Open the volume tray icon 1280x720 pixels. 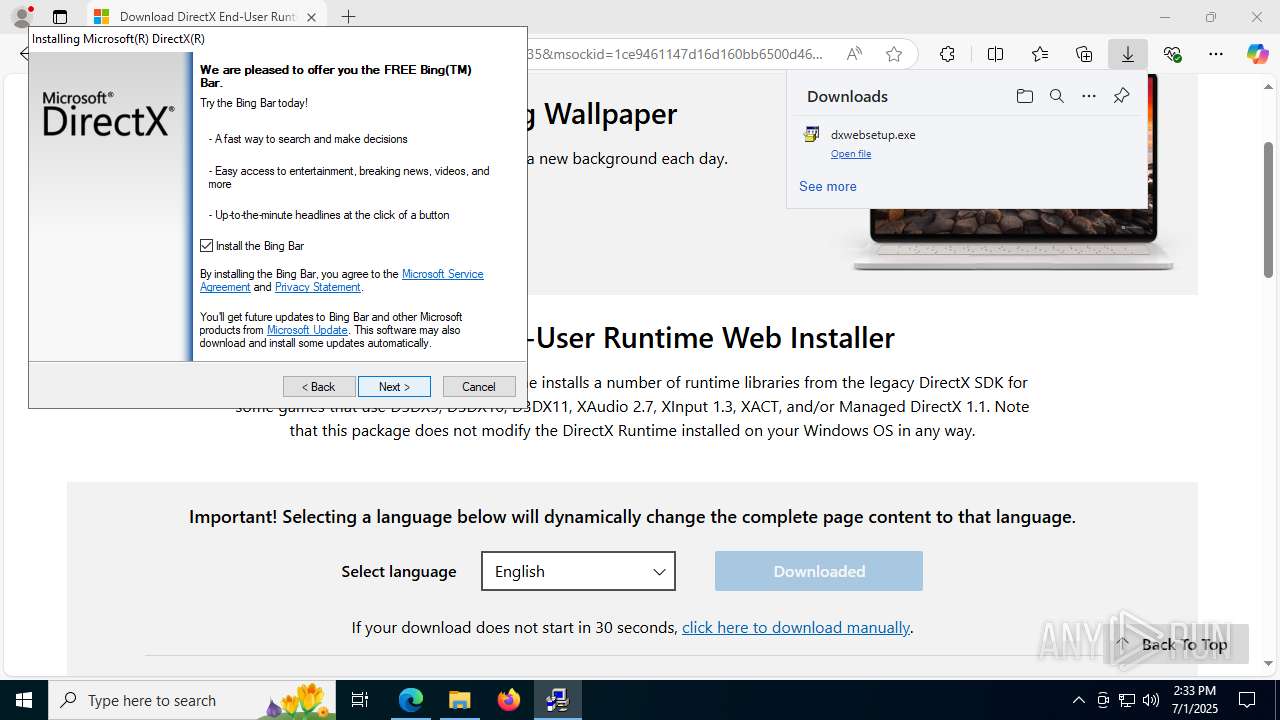[x=1151, y=700]
